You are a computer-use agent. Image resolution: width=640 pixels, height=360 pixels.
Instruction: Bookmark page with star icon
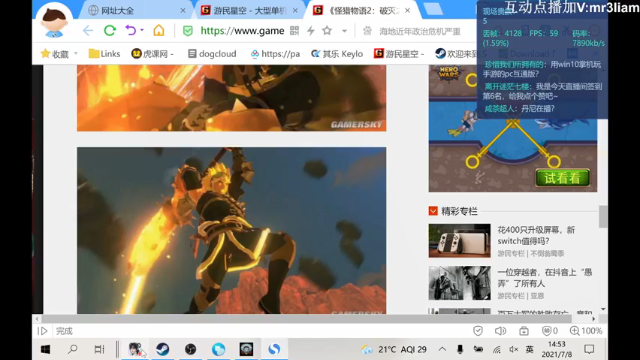coord(327,31)
